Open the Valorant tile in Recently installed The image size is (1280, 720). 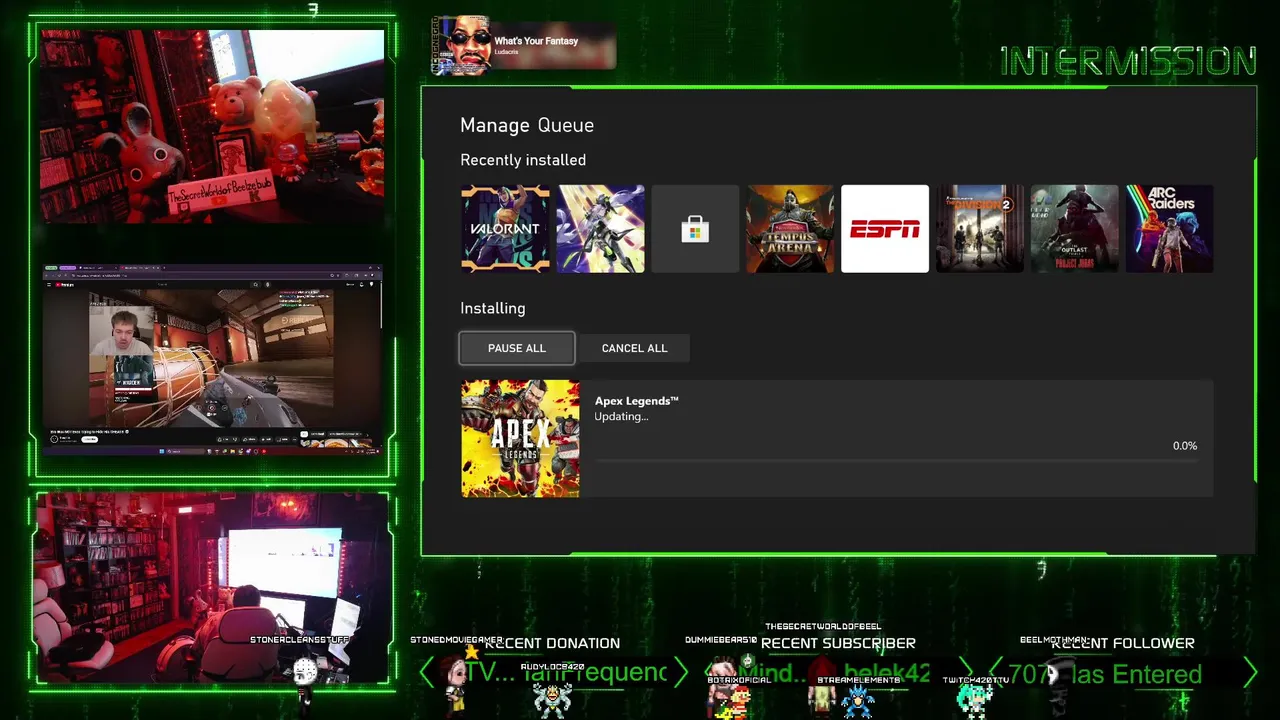pyautogui.click(x=505, y=229)
